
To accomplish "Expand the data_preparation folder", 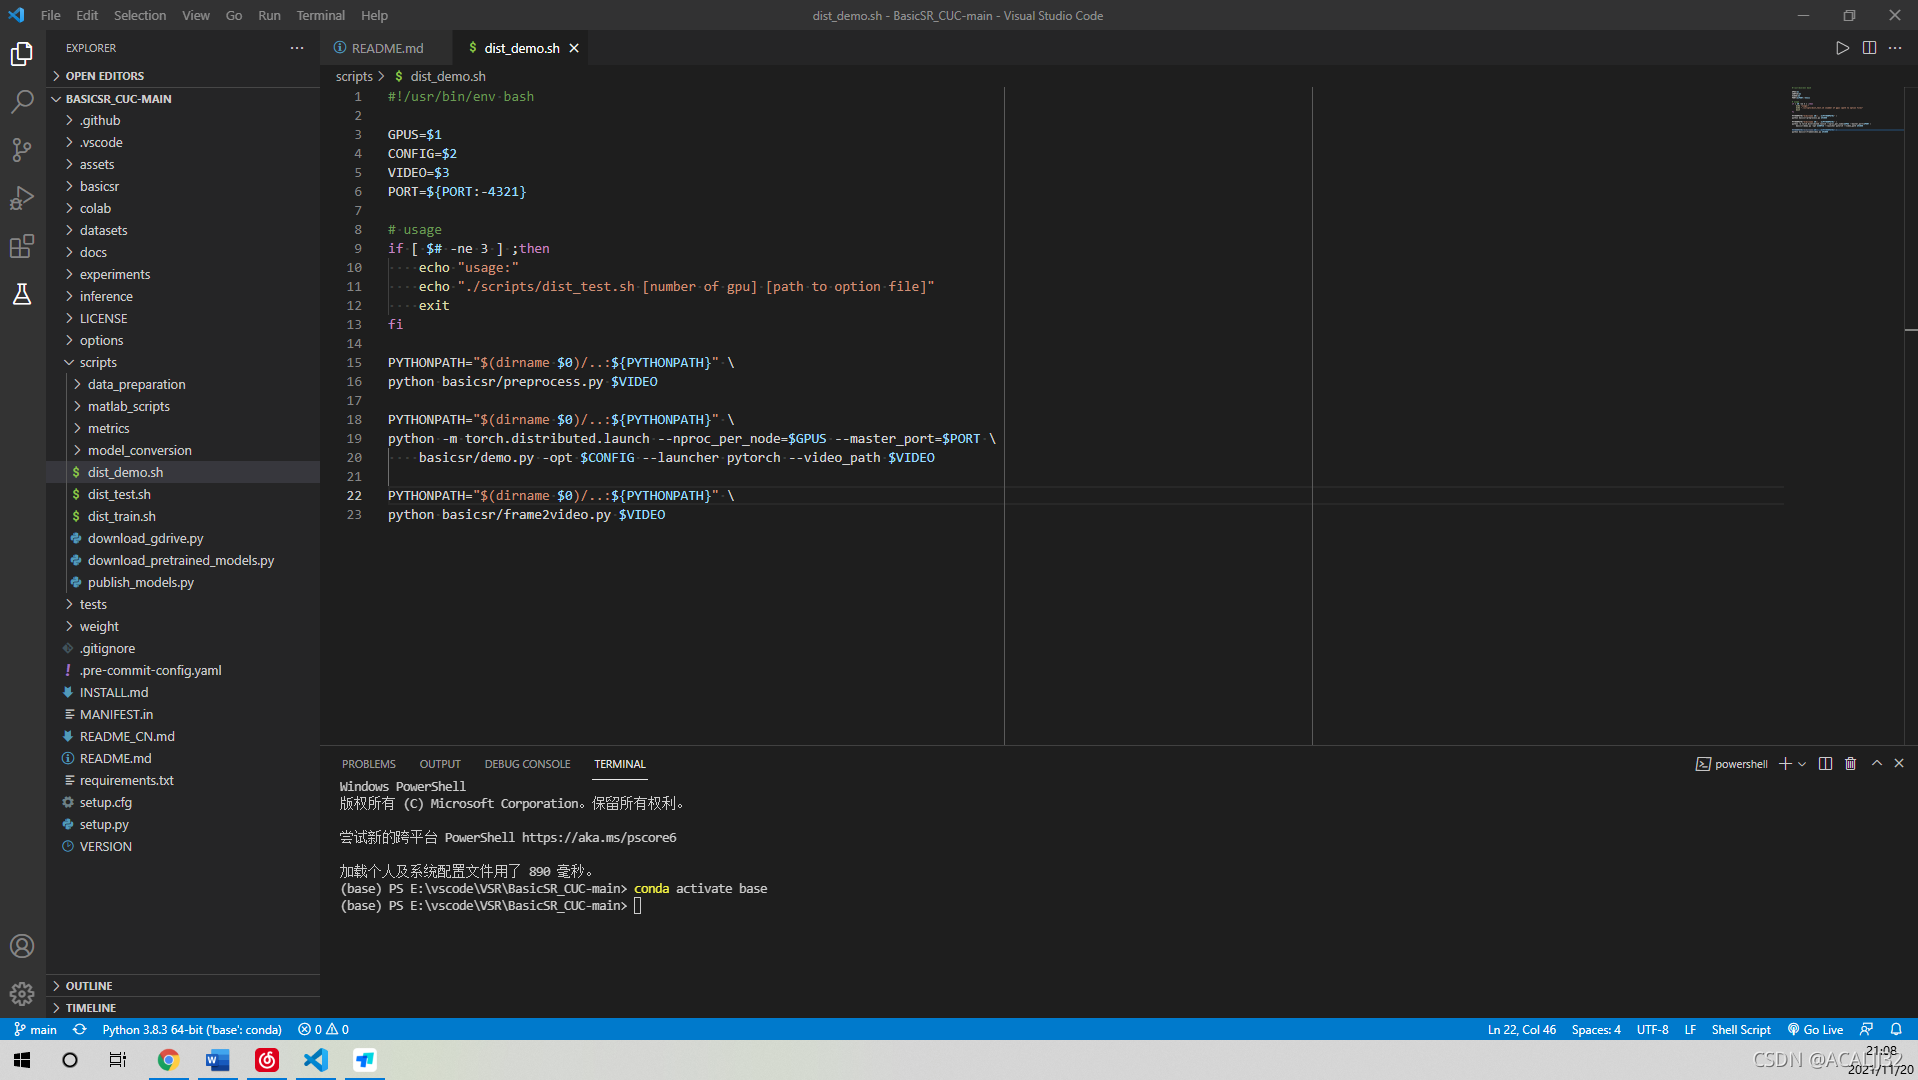I will [183, 384].
